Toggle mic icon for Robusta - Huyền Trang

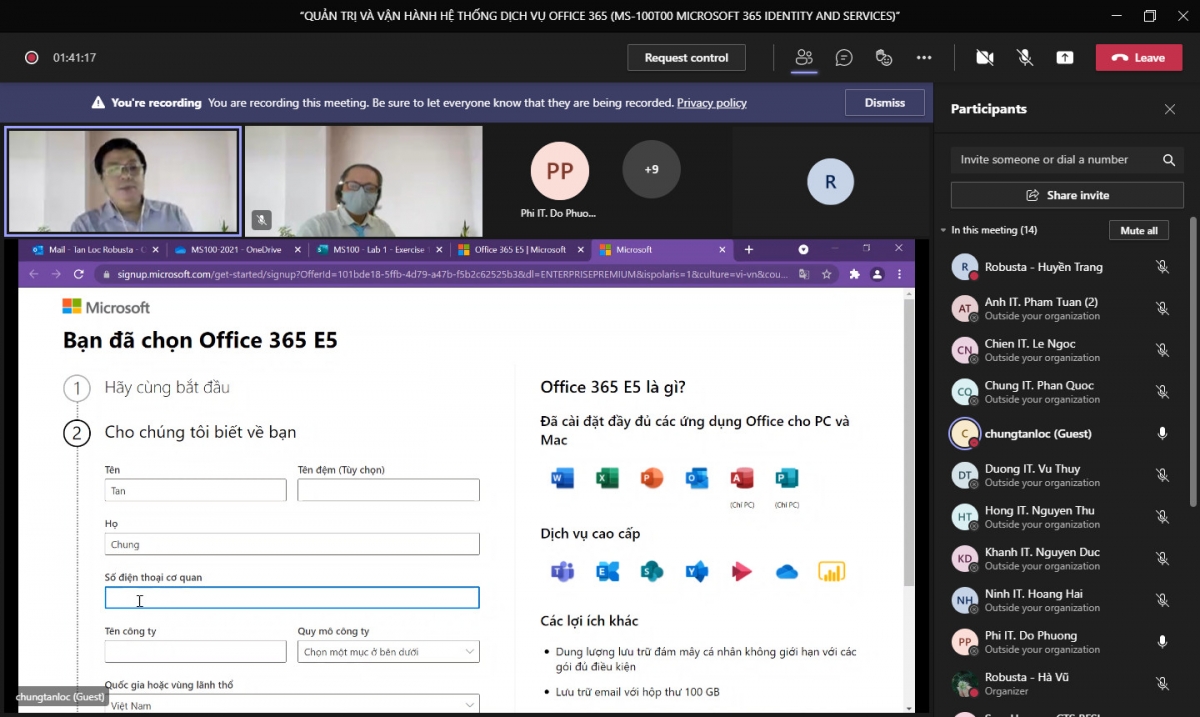(1162, 267)
